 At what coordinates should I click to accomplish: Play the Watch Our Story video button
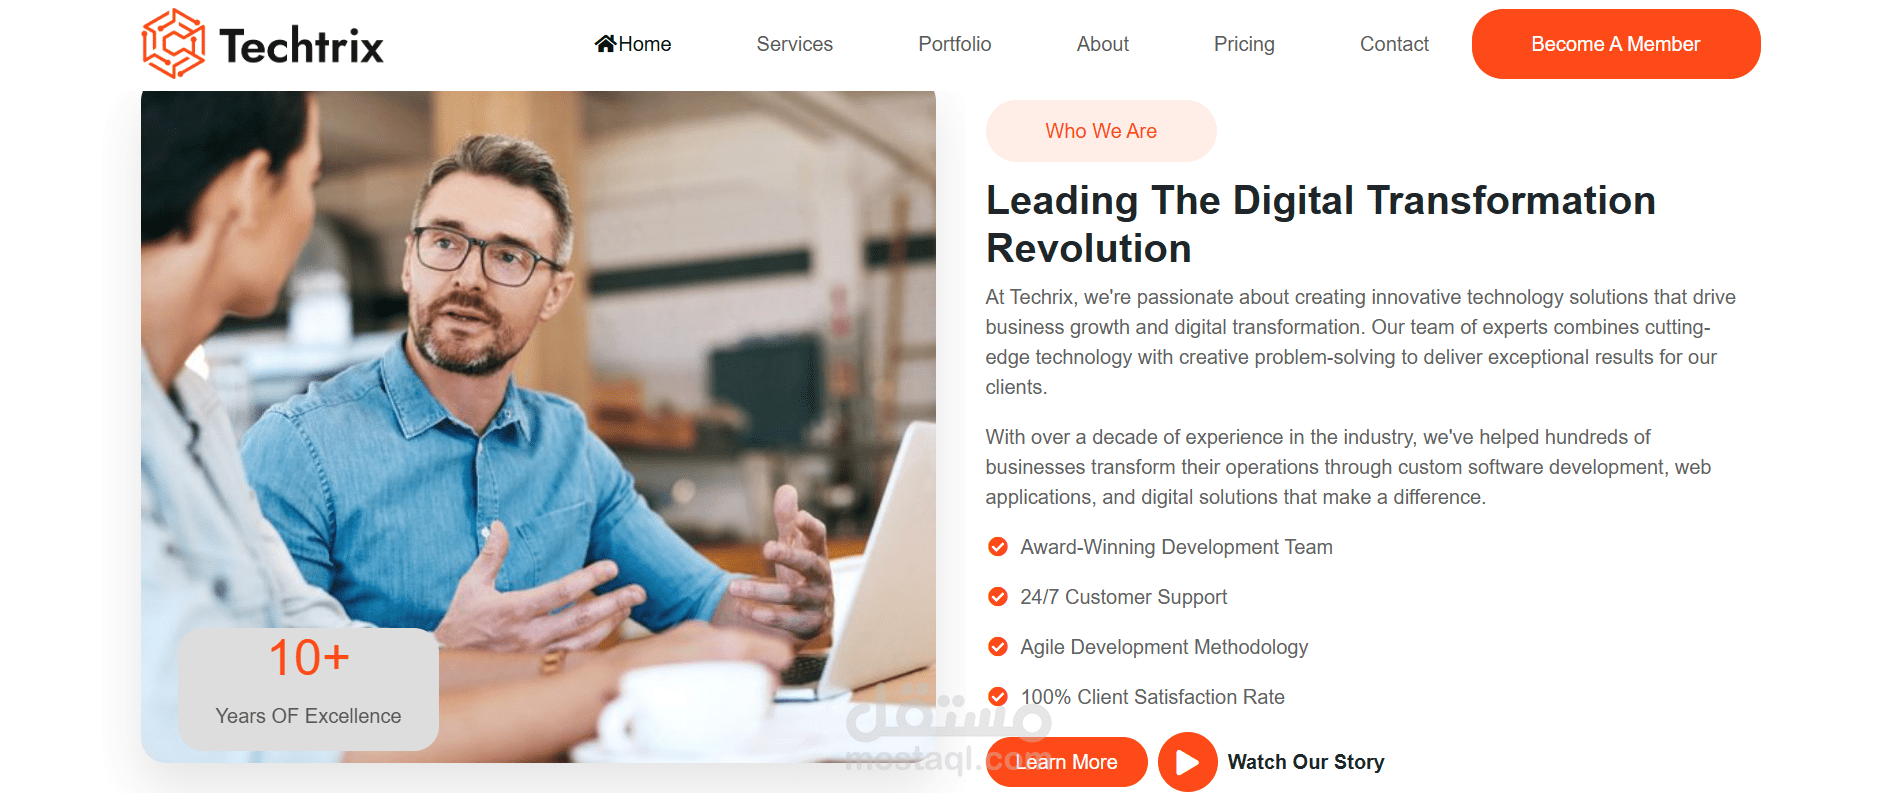[1187, 762]
